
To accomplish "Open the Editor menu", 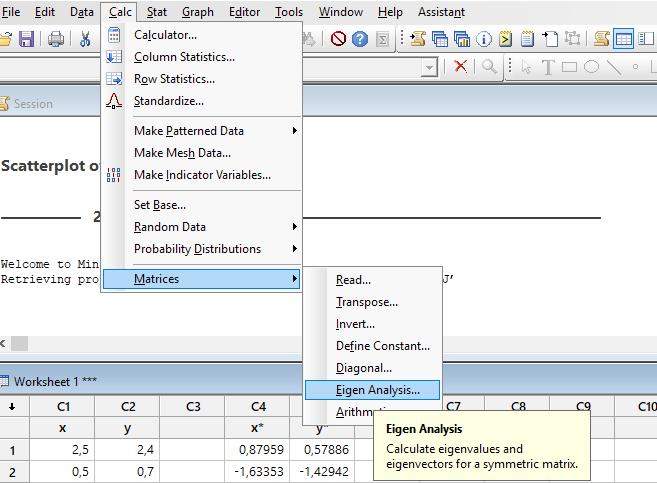I will pyautogui.click(x=244, y=12).
